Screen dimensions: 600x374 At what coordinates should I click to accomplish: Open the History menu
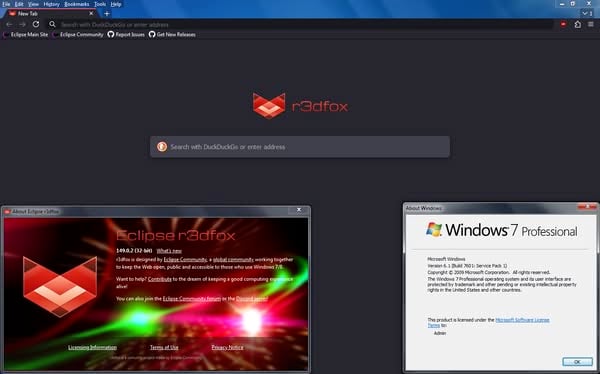(51, 4)
